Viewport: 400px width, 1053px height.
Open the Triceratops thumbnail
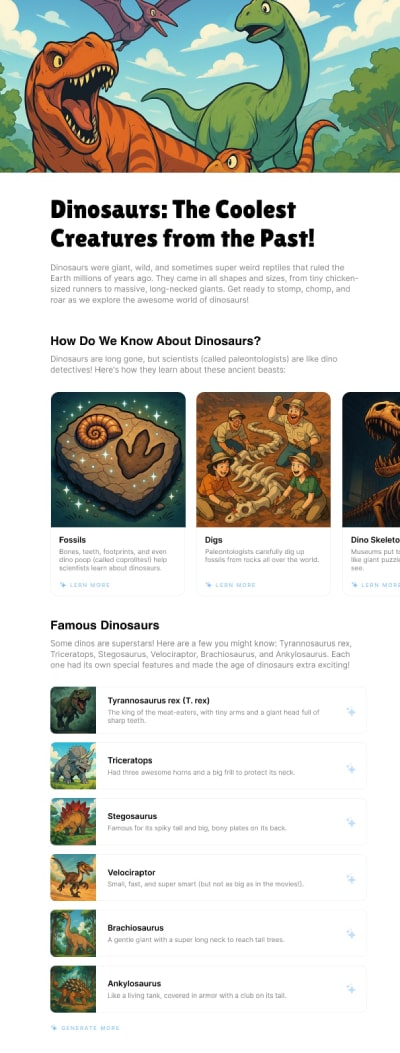coord(73,766)
